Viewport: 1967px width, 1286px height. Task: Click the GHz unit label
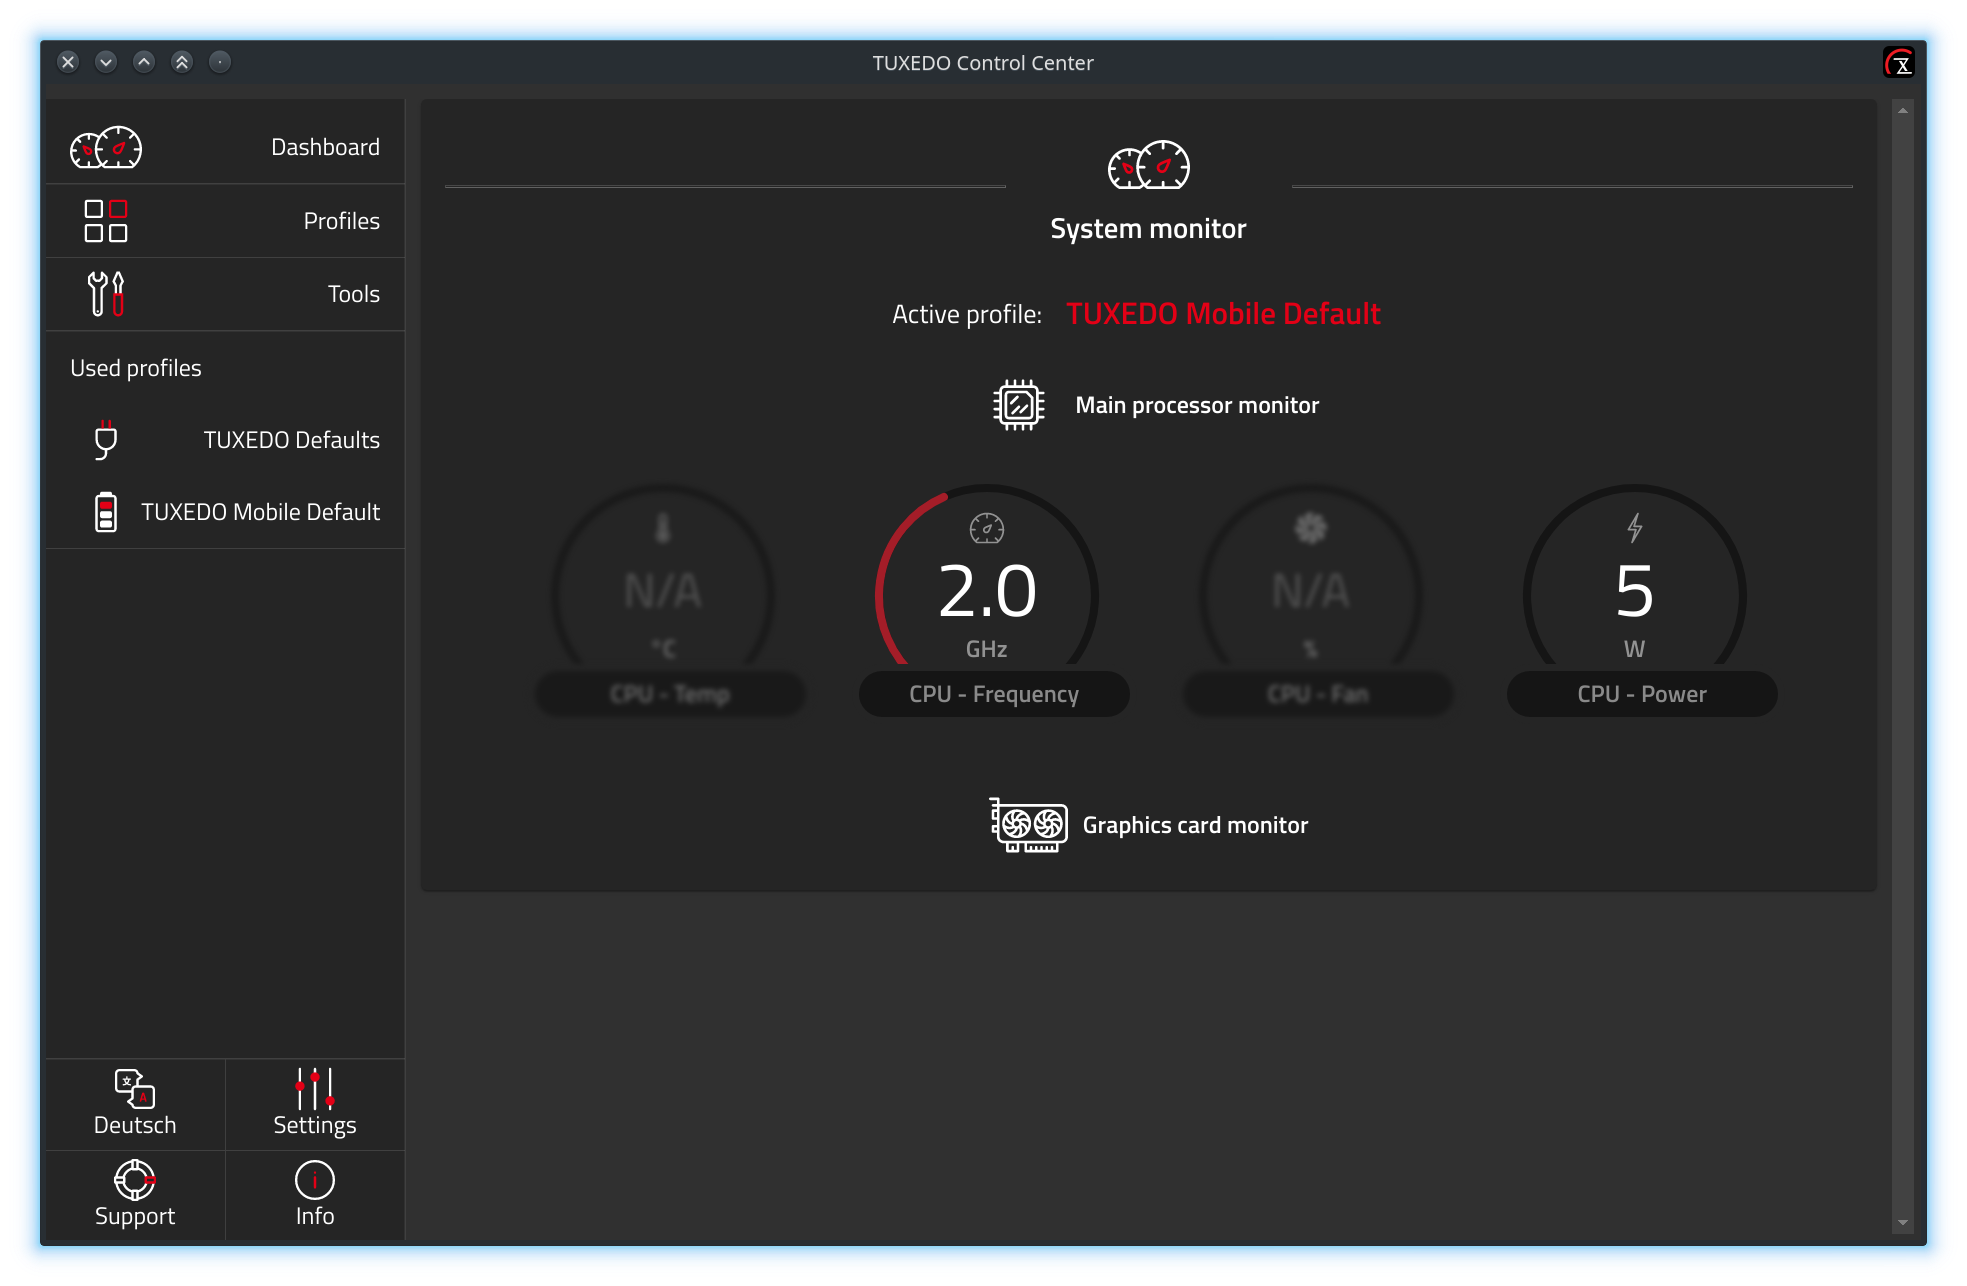(x=987, y=649)
